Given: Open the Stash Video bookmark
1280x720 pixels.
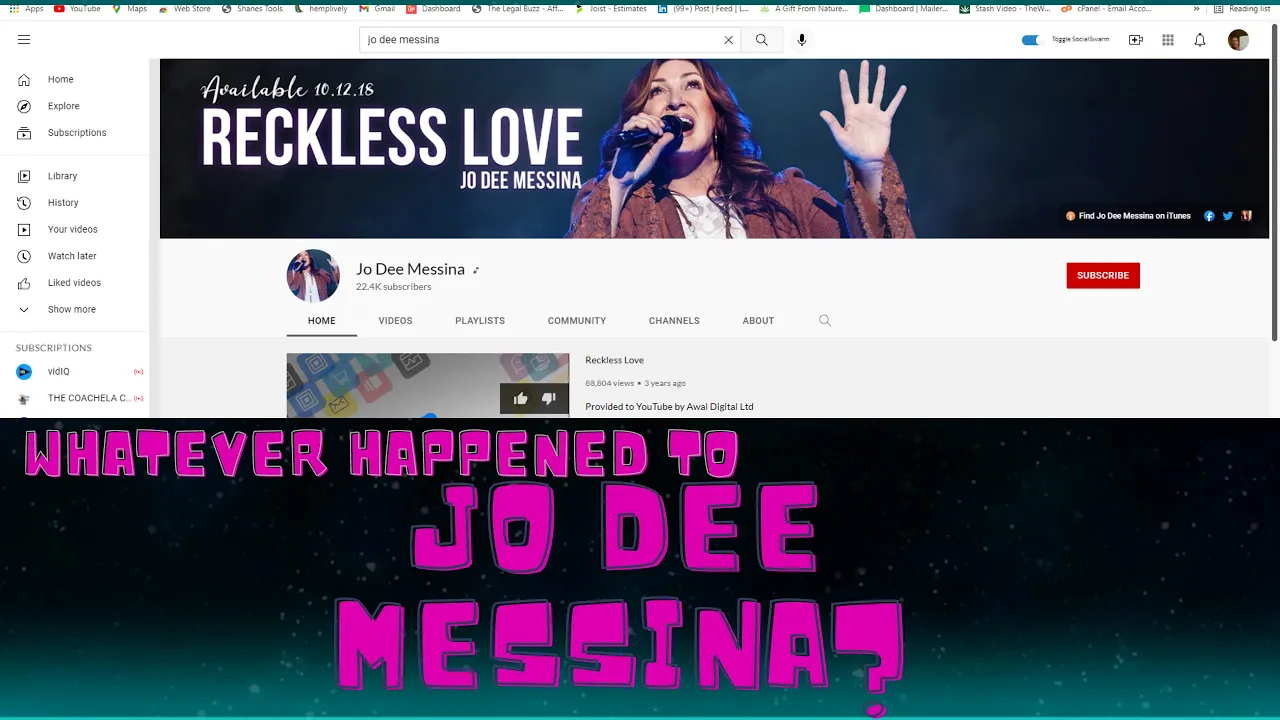Looking at the screenshot, I should coord(1004,9).
